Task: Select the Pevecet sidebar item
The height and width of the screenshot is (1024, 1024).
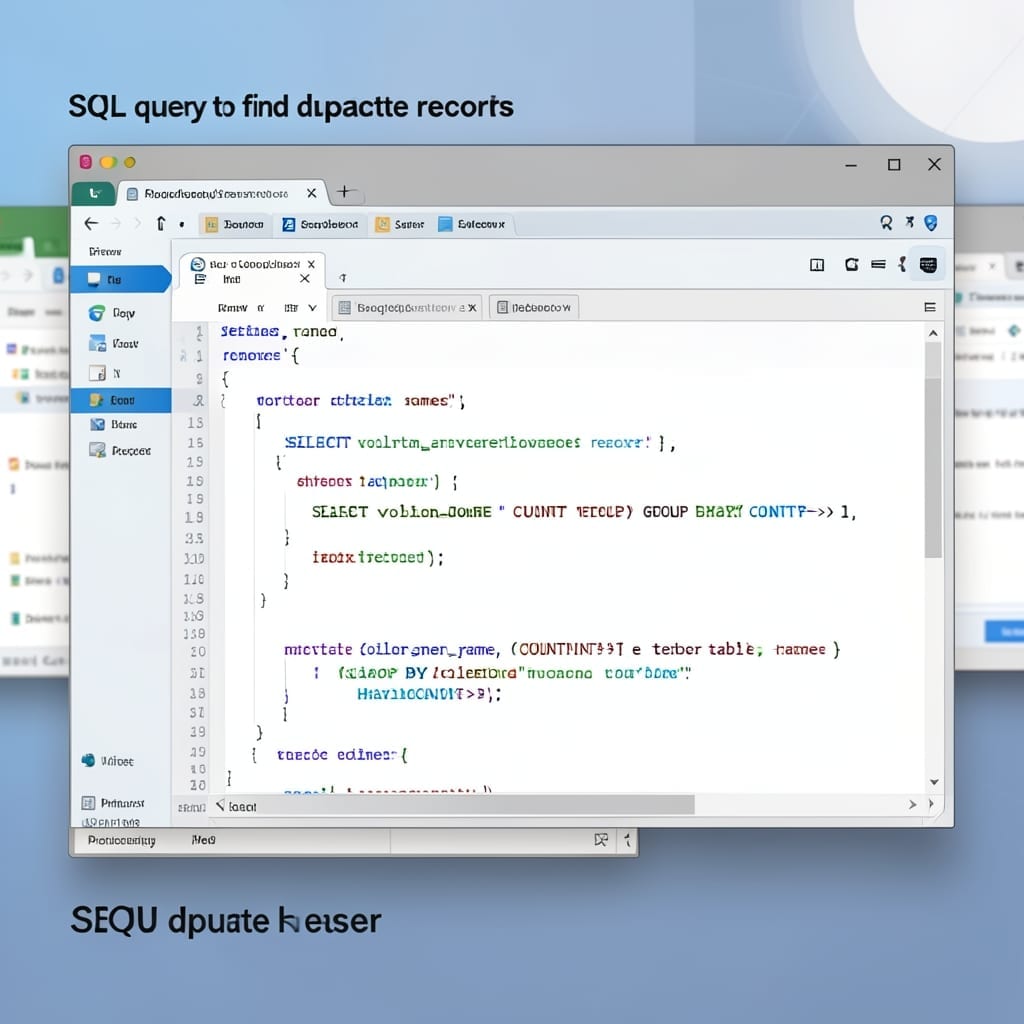Action: [120, 451]
